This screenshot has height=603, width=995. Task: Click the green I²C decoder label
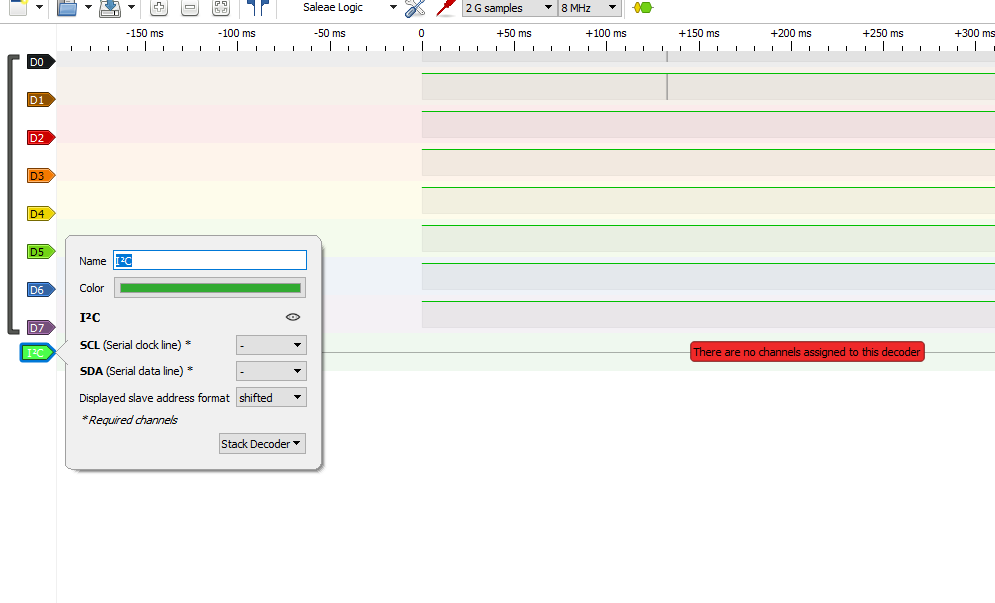click(37, 353)
